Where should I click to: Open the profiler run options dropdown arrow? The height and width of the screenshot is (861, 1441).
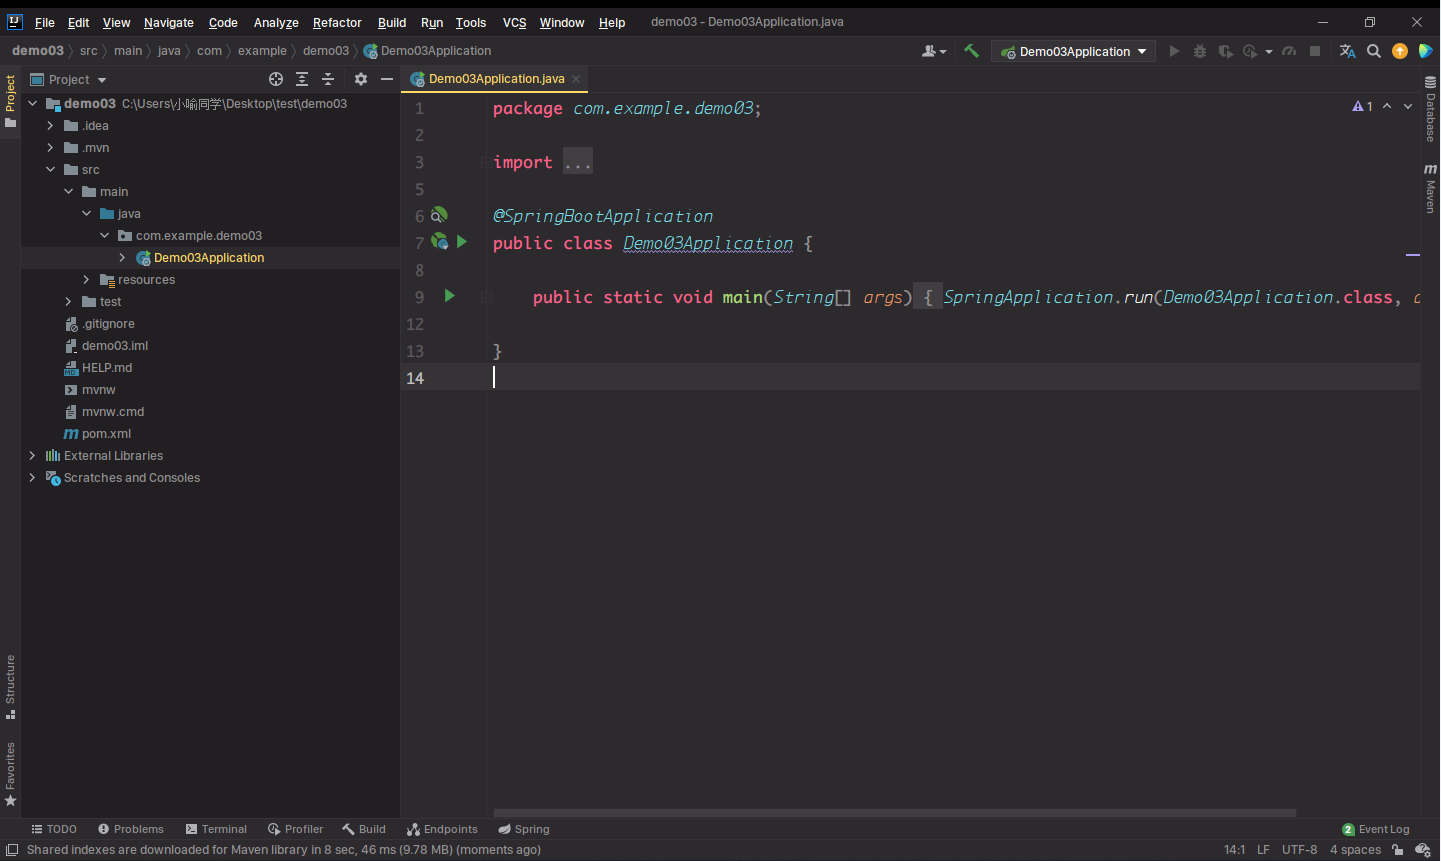tap(1269, 51)
